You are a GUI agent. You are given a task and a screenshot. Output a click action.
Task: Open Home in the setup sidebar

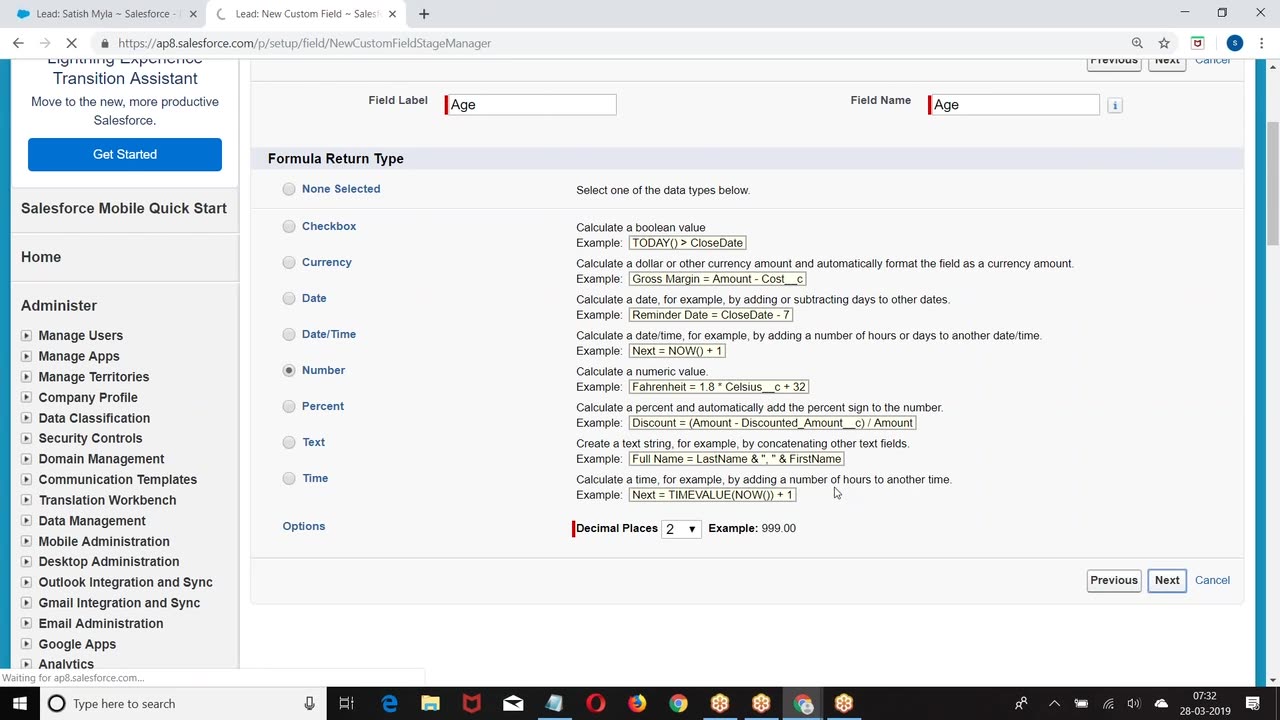[41, 257]
